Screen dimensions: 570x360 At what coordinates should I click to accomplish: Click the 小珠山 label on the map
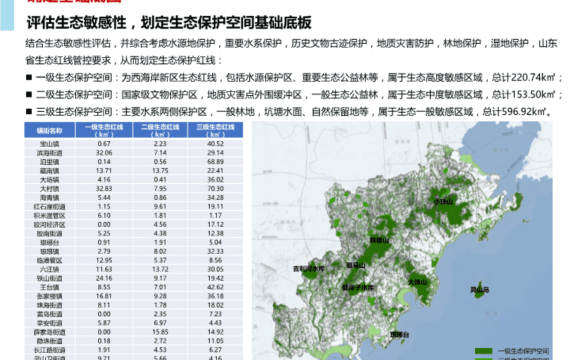[x=443, y=202]
